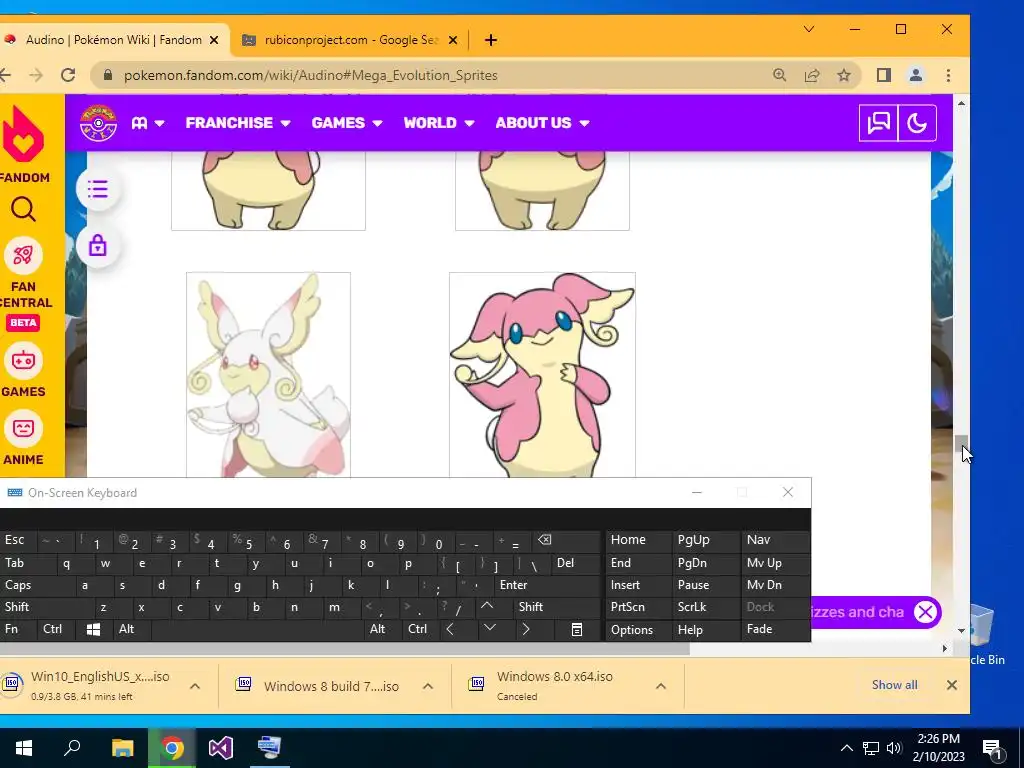
Task: Open Pokémon Wiki logo in purple bar
Action: coord(99,123)
